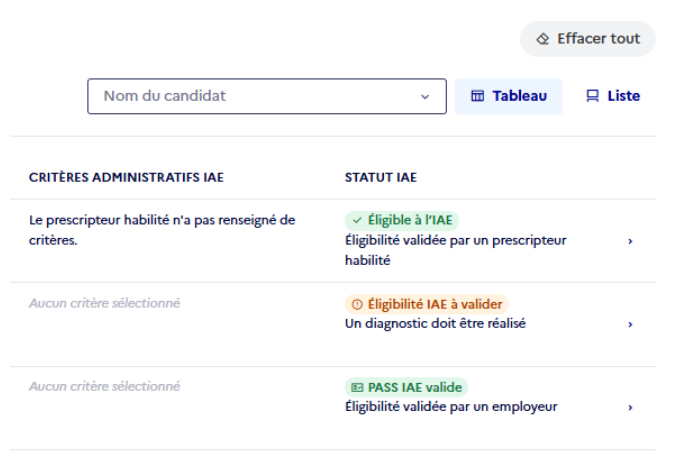Click the STATUT IAE column header
The width and height of the screenshot is (676, 473).
(381, 178)
